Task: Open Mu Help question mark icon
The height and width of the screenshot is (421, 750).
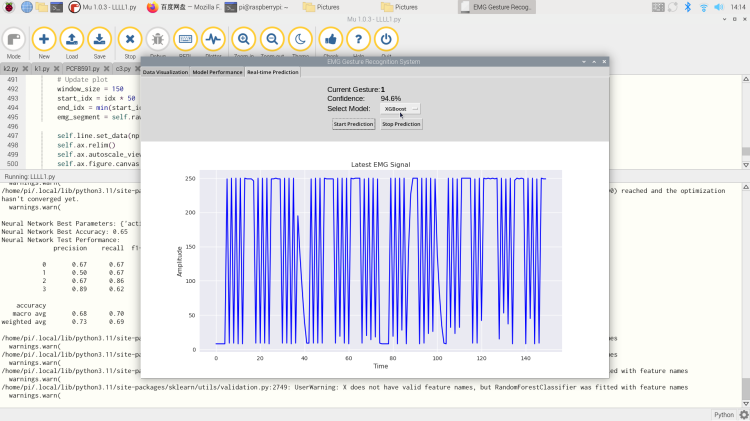Action: tap(358, 41)
